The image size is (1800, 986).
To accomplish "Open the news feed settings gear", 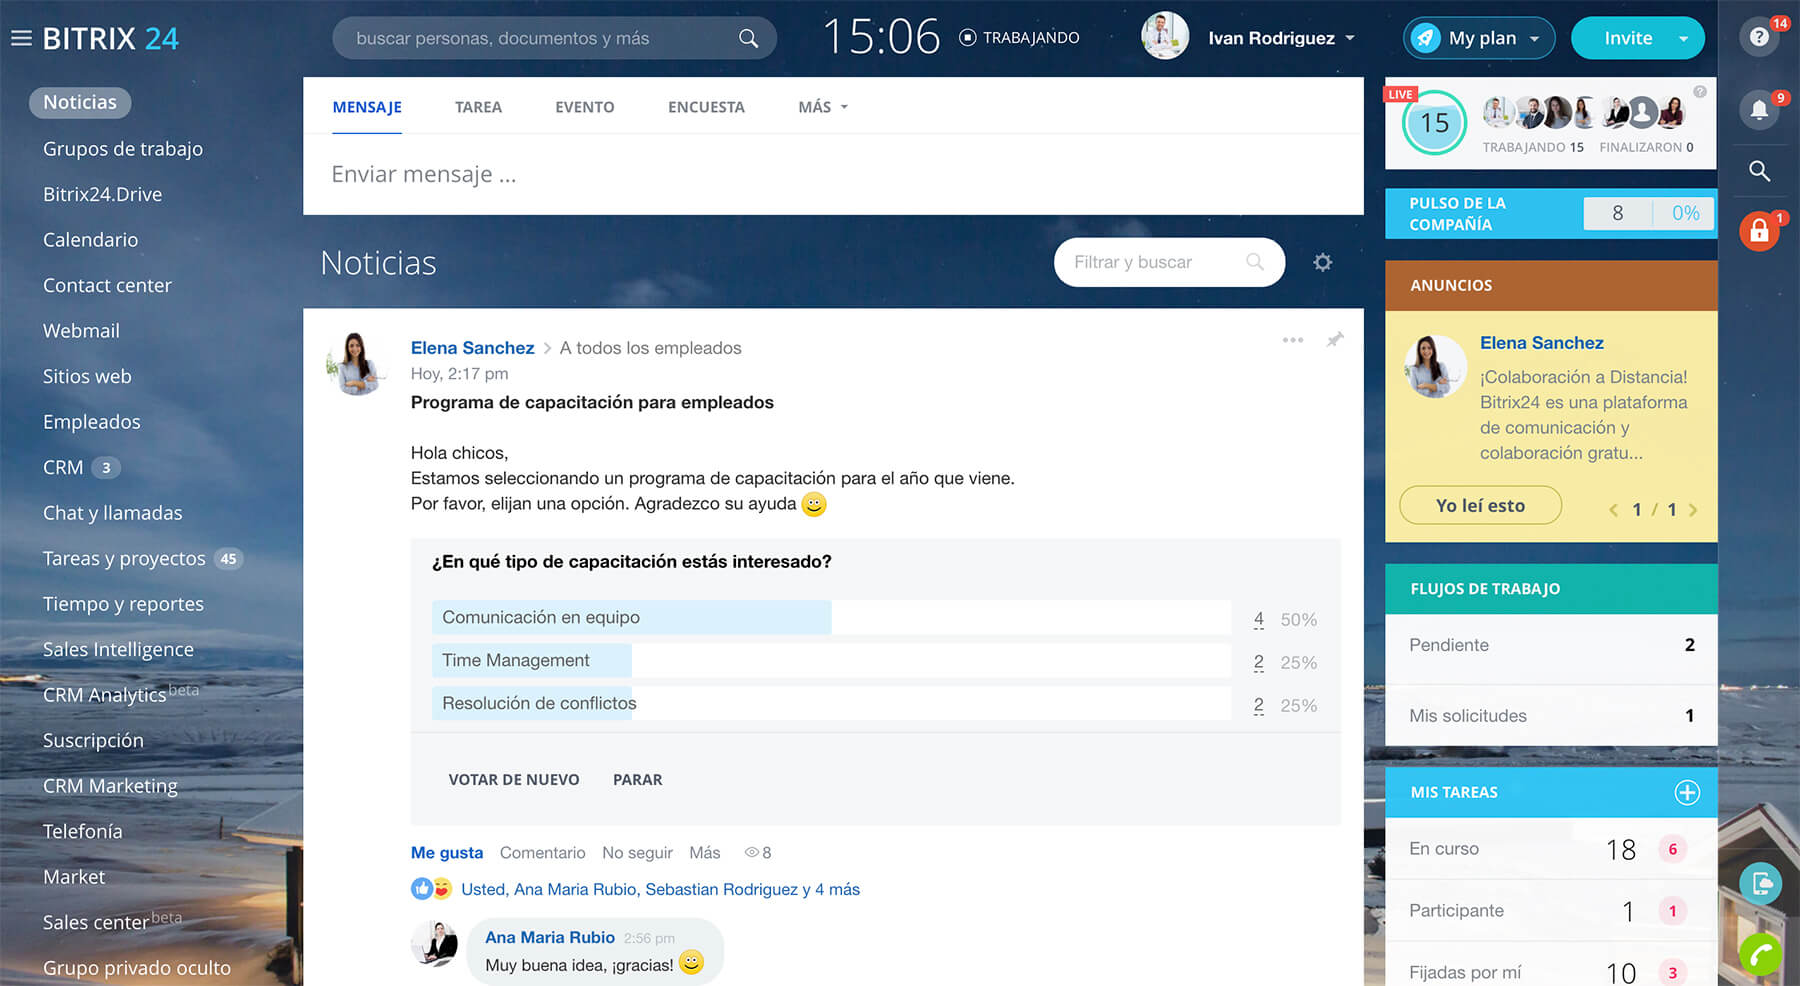I will pos(1322,262).
